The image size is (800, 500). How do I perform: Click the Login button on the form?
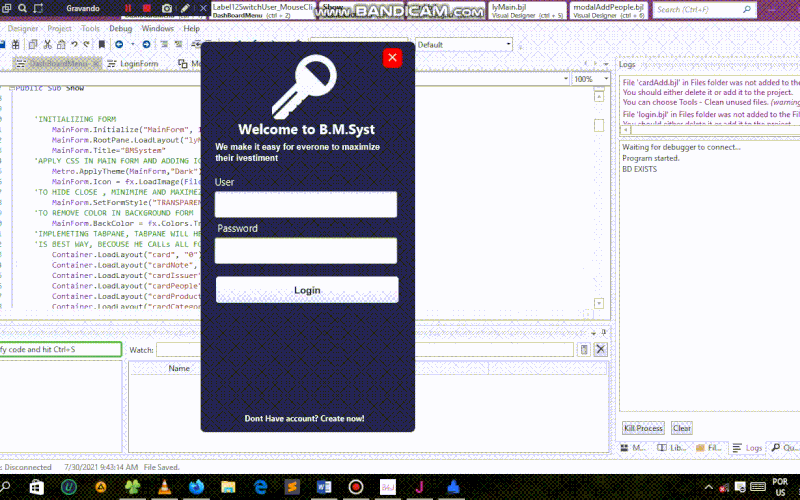(307, 290)
